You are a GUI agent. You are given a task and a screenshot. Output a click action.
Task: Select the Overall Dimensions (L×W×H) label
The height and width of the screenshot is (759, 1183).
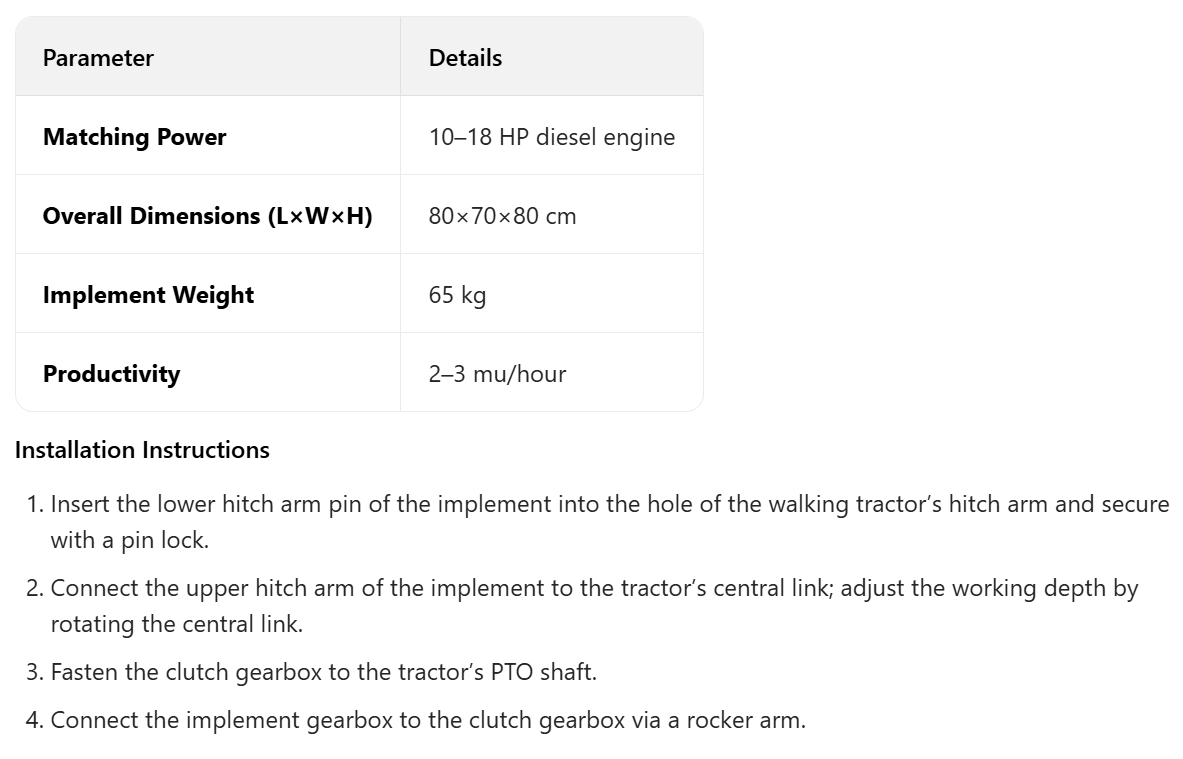click(207, 216)
